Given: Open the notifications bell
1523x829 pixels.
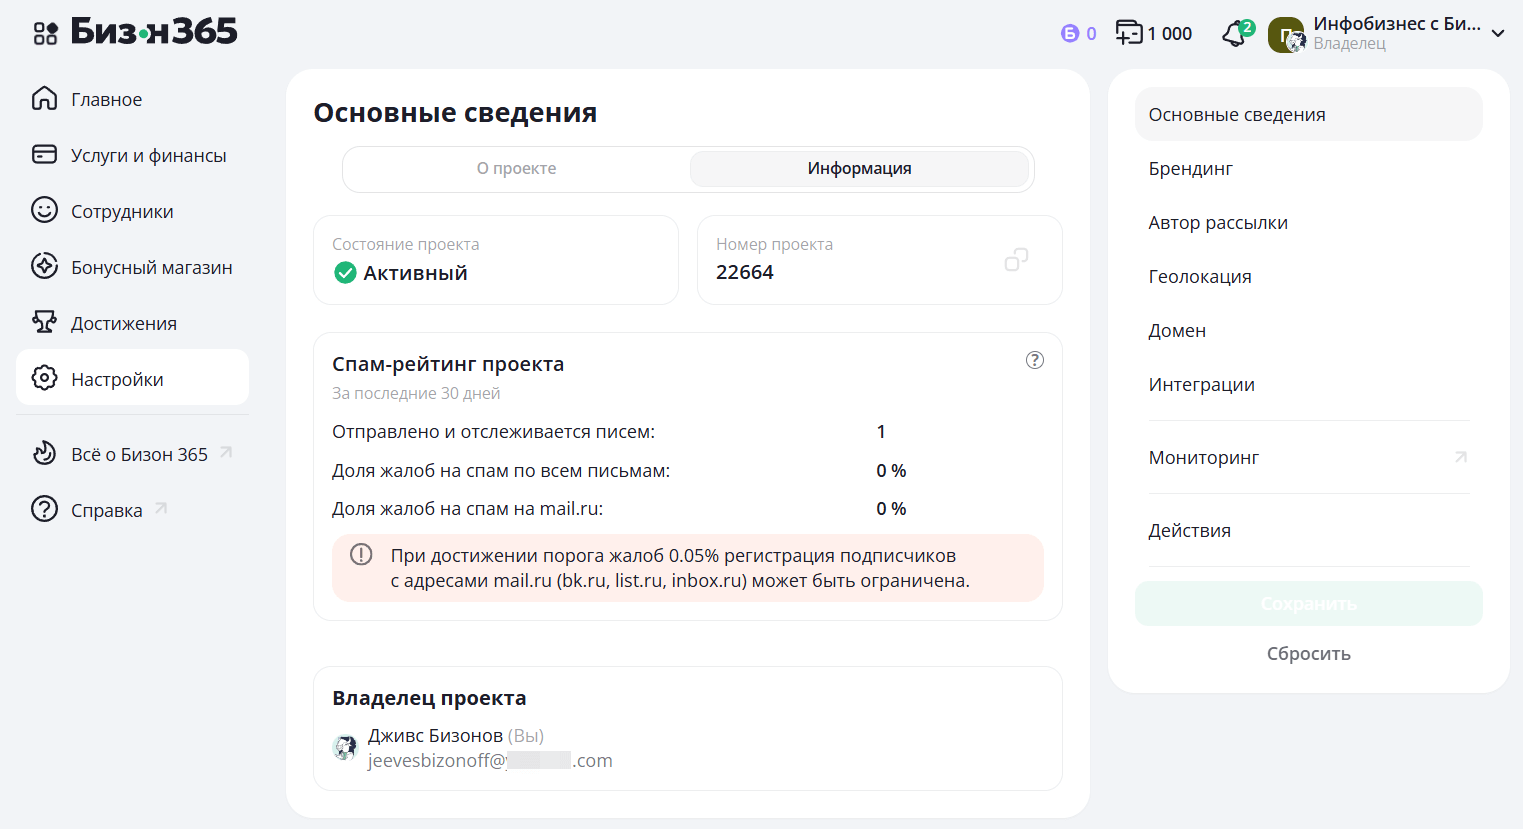Looking at the screenshot, I should 1235,34.
